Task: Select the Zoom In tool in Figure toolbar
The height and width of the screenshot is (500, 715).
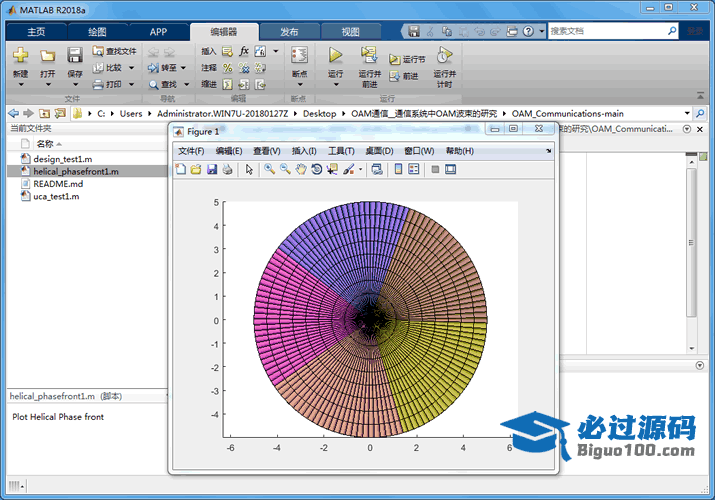Action: (270, 170)
